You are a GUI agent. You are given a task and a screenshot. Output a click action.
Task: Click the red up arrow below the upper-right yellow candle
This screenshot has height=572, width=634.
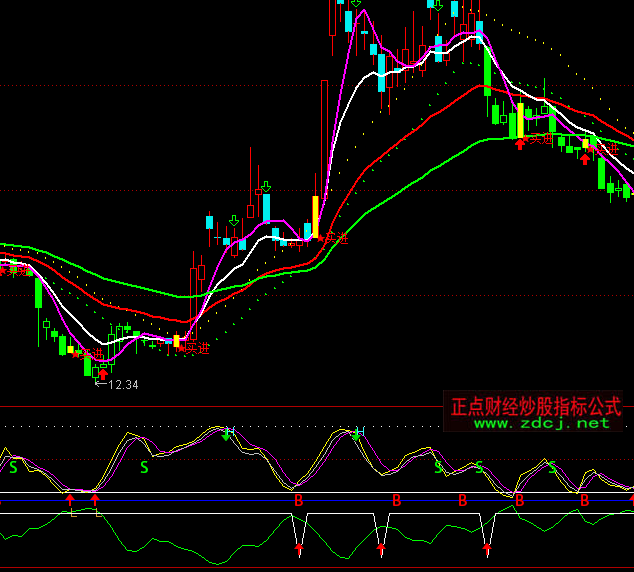click(520, 144)
